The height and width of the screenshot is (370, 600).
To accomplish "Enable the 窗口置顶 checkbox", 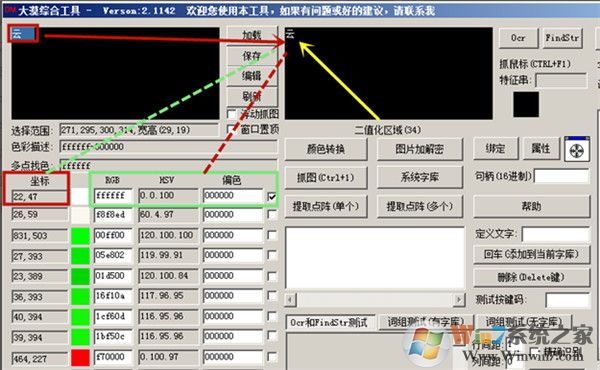I will (x=232, y=129).
